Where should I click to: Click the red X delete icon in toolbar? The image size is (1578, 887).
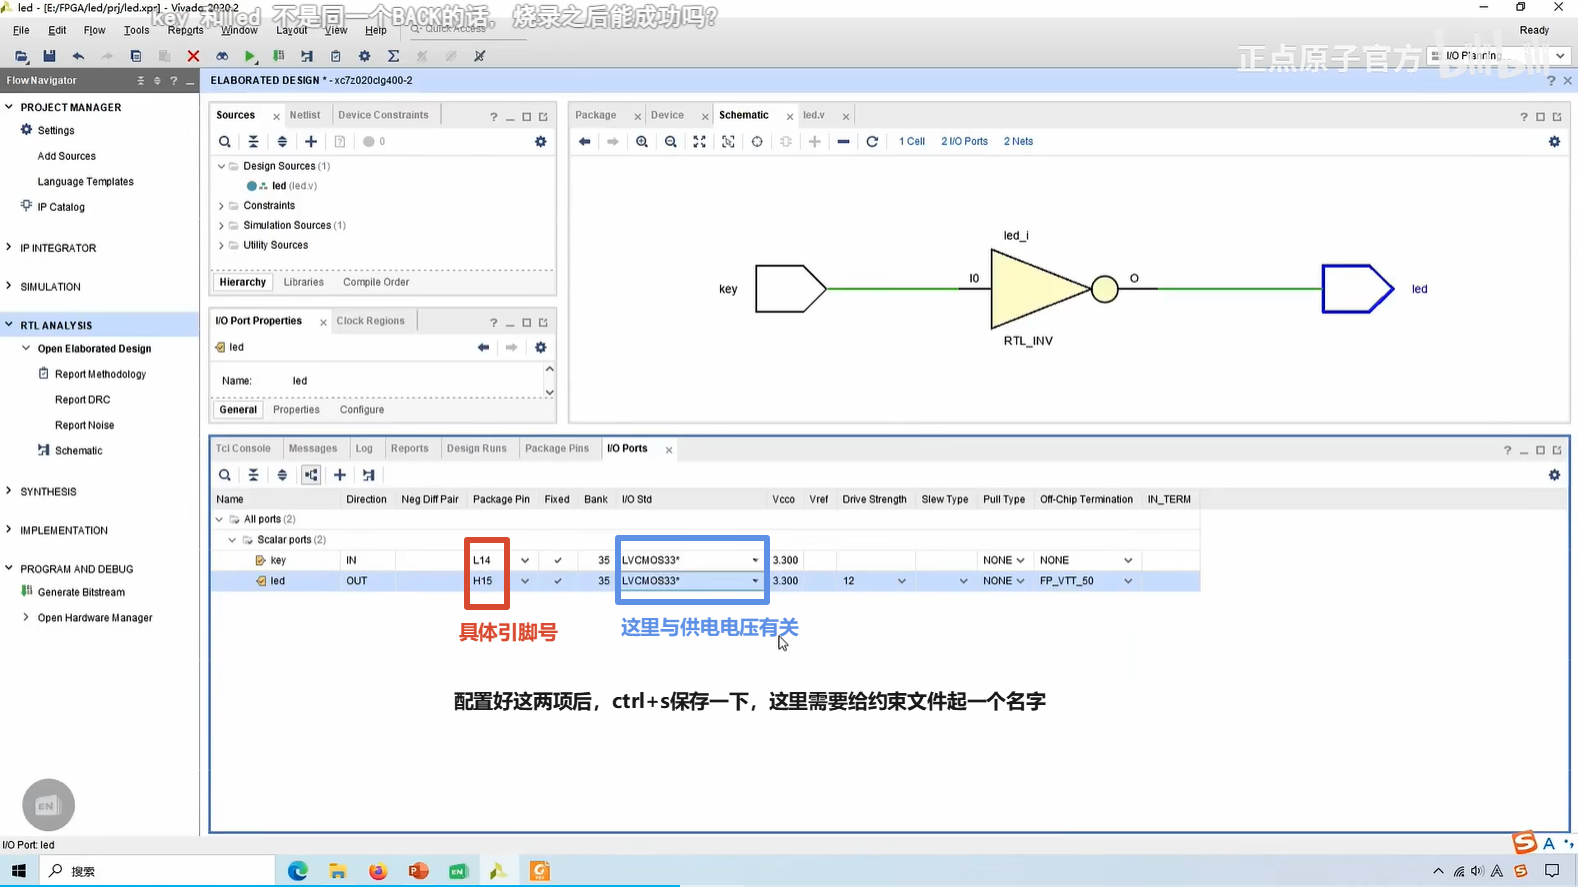[193, 56]
